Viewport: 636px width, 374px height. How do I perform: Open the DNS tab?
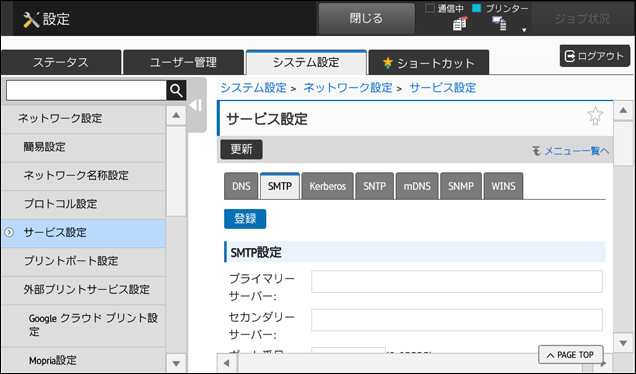point(241,186)
